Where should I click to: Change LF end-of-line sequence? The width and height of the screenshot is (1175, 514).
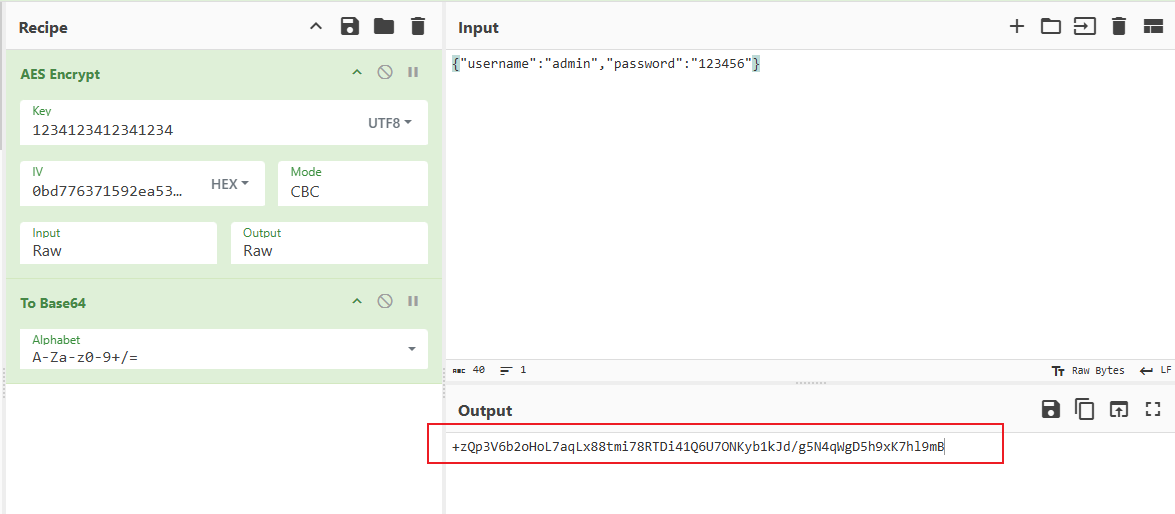(1156, 370)
